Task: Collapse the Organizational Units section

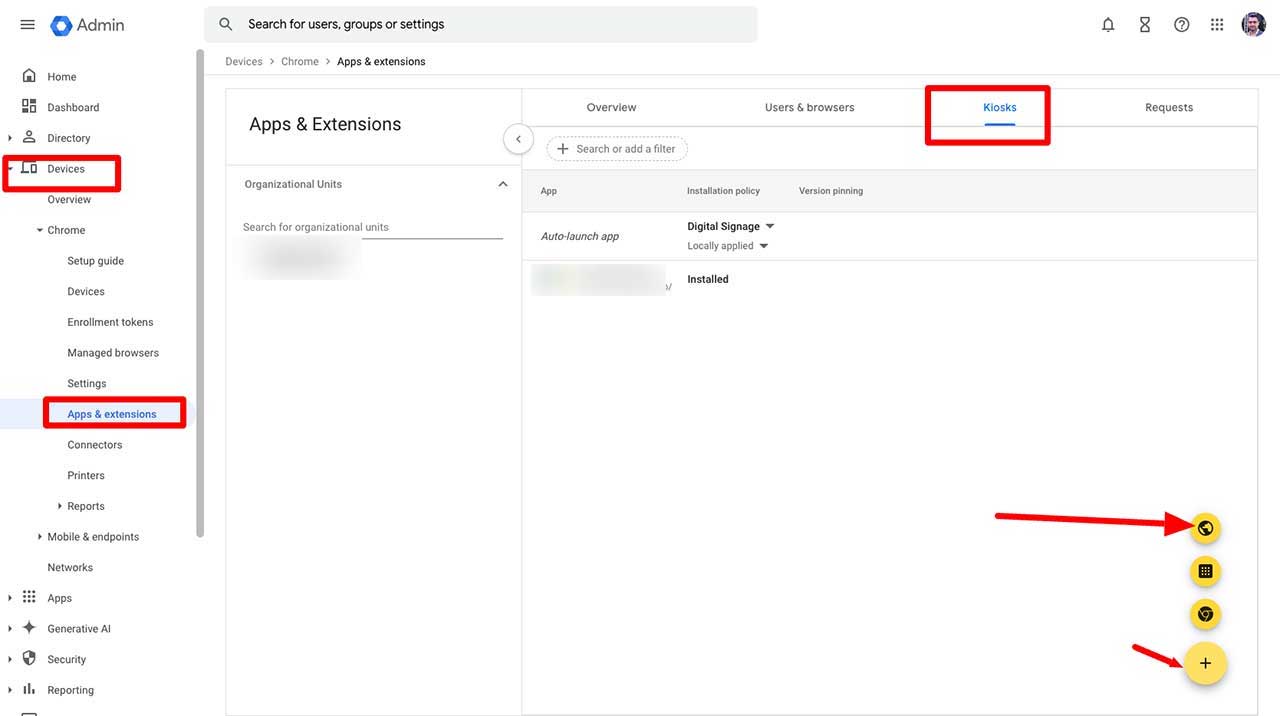Action: coord(503,184)
